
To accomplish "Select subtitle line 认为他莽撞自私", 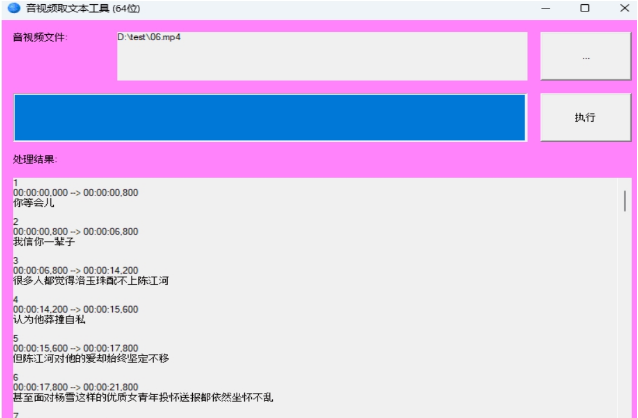I will pyautogui.click(x=49, y=320).
